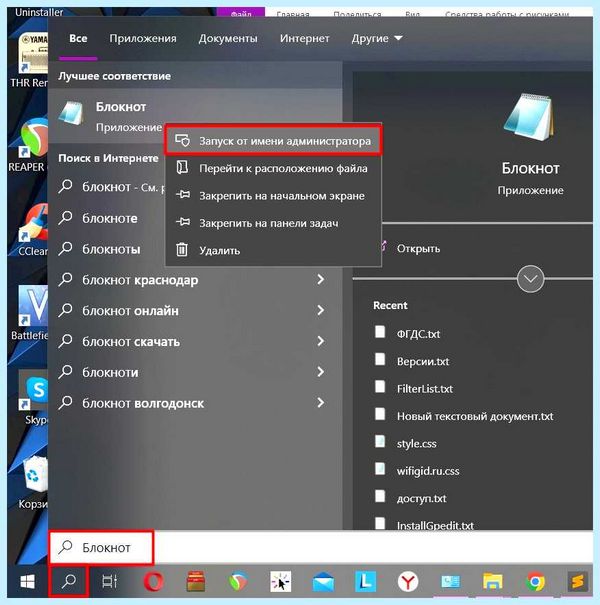600x605 pixels.
Task: Launch Opera browser from taskbar
Action: pyautogui.click(x=153, y=581)
